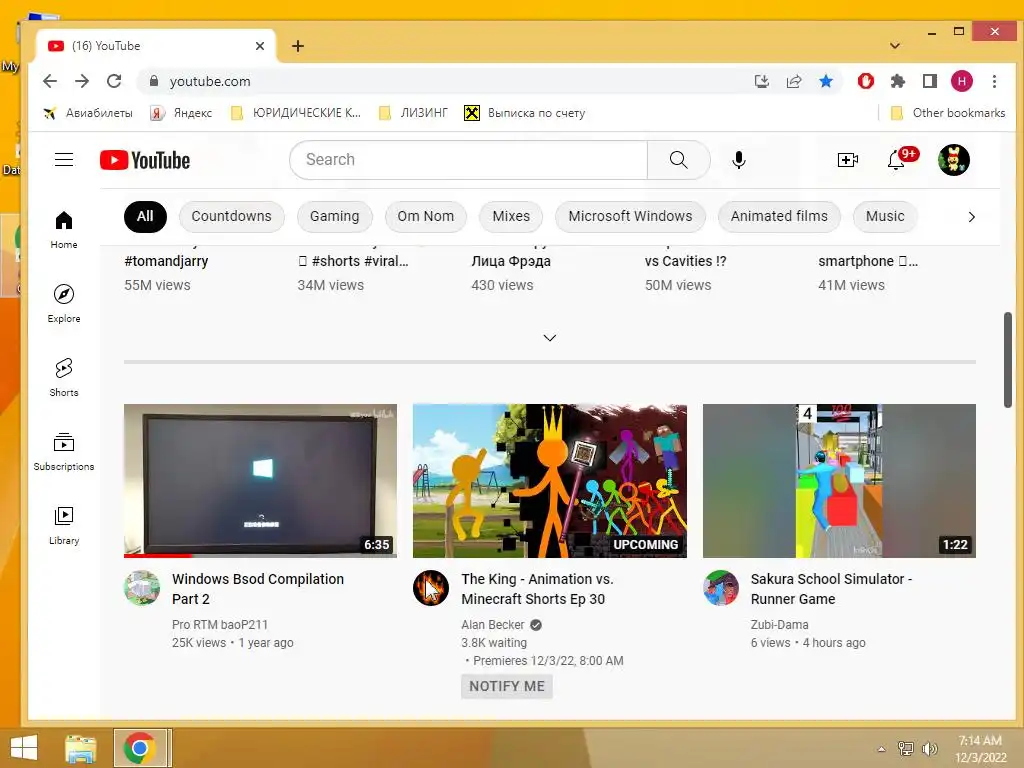Open the YouTube hamburger guide menu

click(63, 159)
